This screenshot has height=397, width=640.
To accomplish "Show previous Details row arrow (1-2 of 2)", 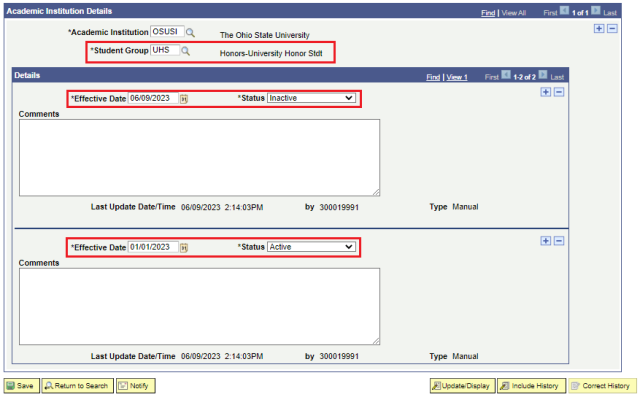I will [506, 75].
